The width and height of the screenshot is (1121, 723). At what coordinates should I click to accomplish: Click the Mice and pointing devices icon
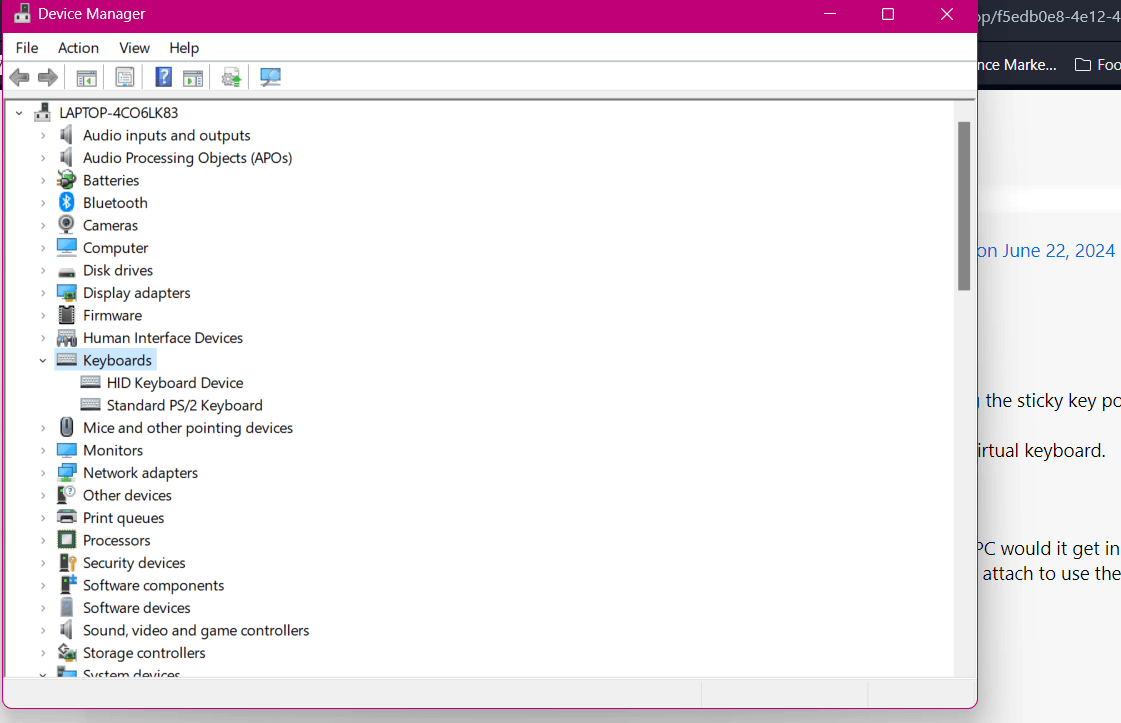point(66,428)
